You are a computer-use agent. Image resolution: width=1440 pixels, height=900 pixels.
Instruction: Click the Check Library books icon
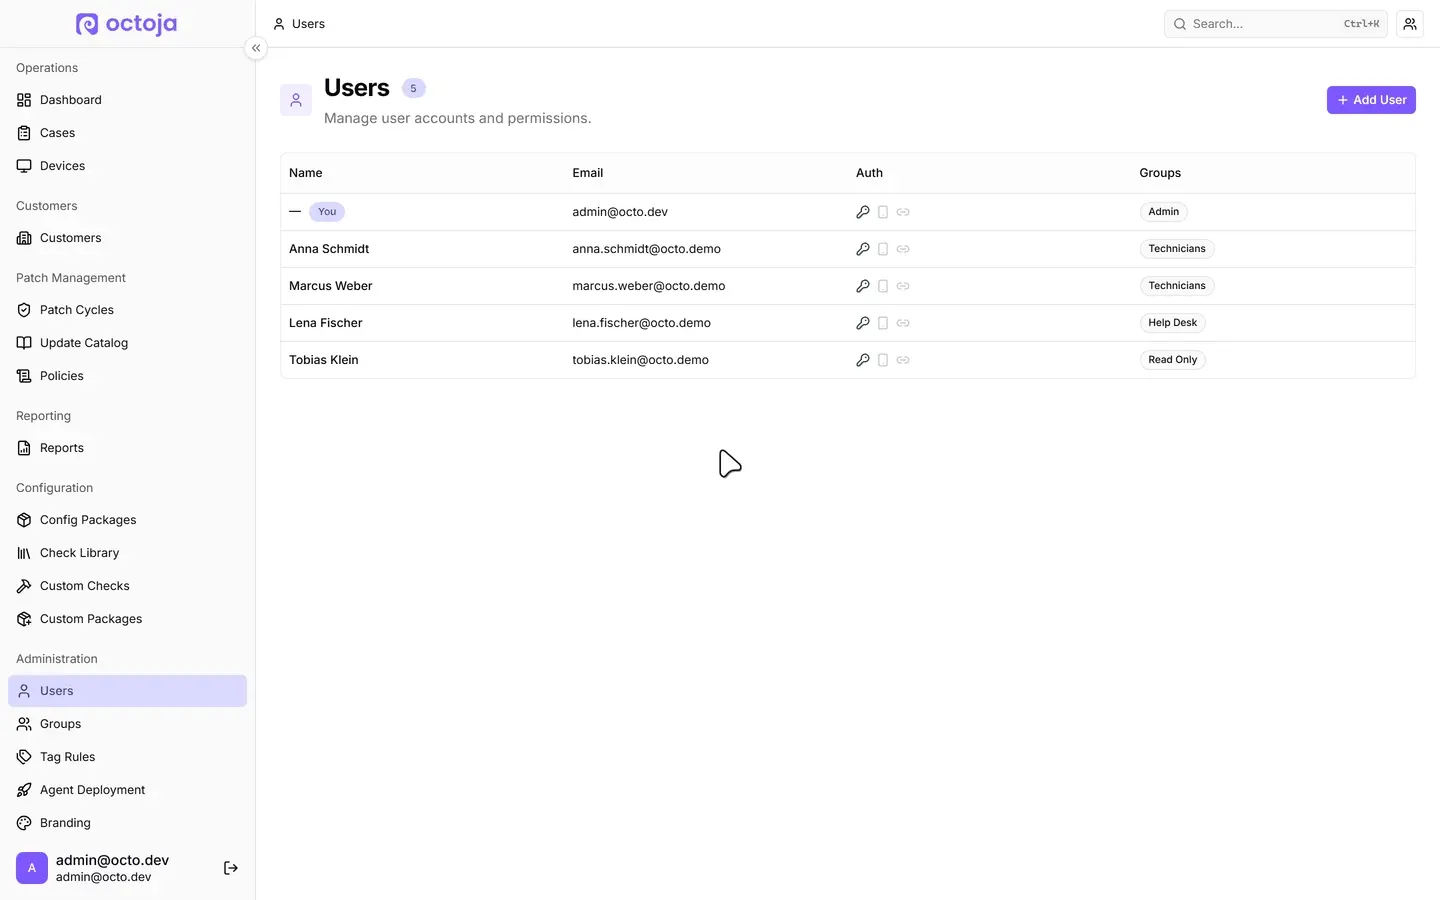coord(24,553)
